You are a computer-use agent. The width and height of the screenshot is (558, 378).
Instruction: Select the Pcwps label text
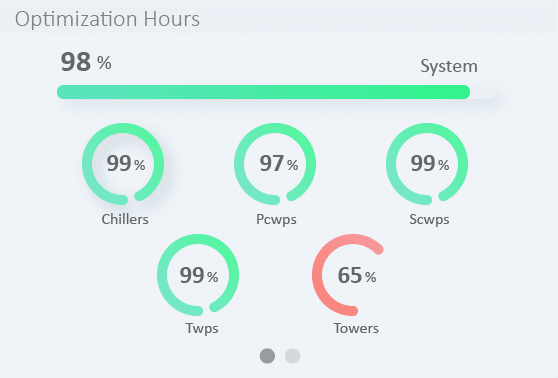tap(277, 219)
